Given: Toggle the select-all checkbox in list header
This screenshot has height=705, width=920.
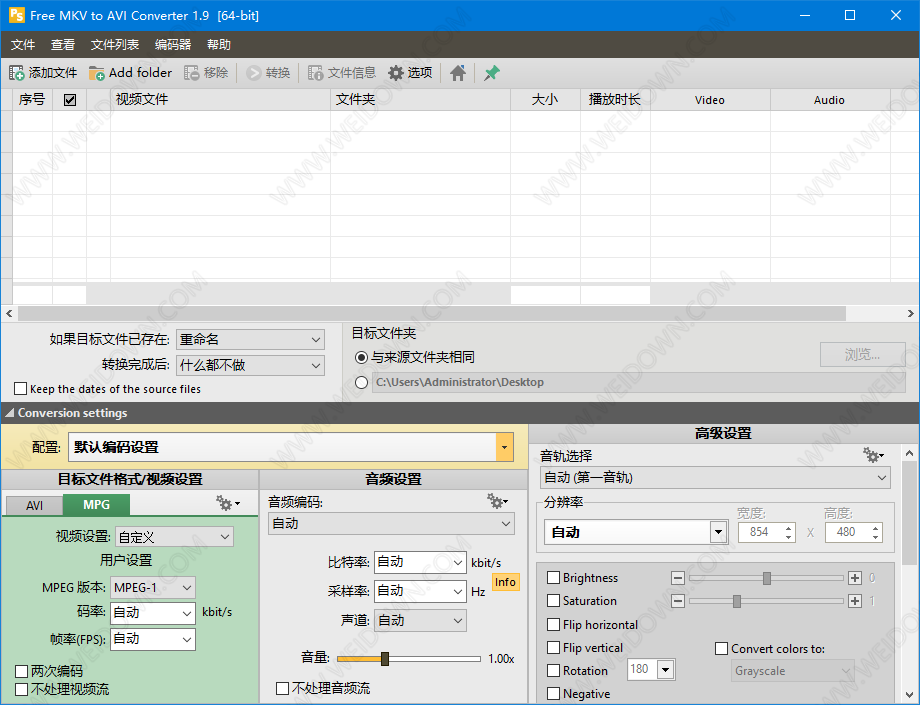Looking at the screenshot, I should click(x=70, y=100).
